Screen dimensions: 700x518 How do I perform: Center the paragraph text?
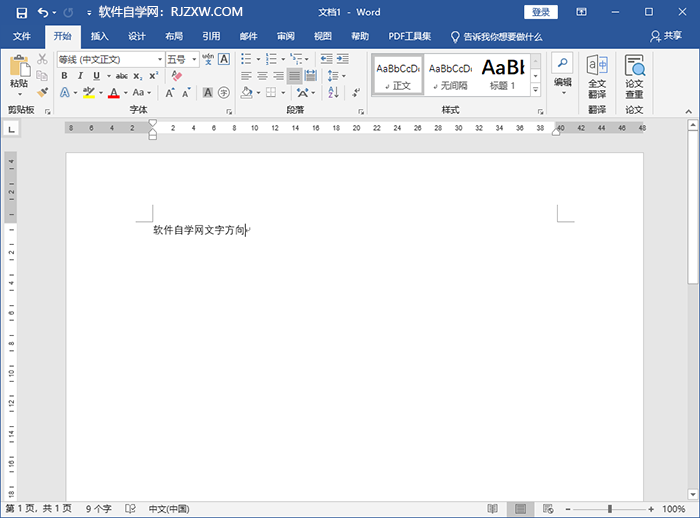pyautogui.click(x=262, y=76)
